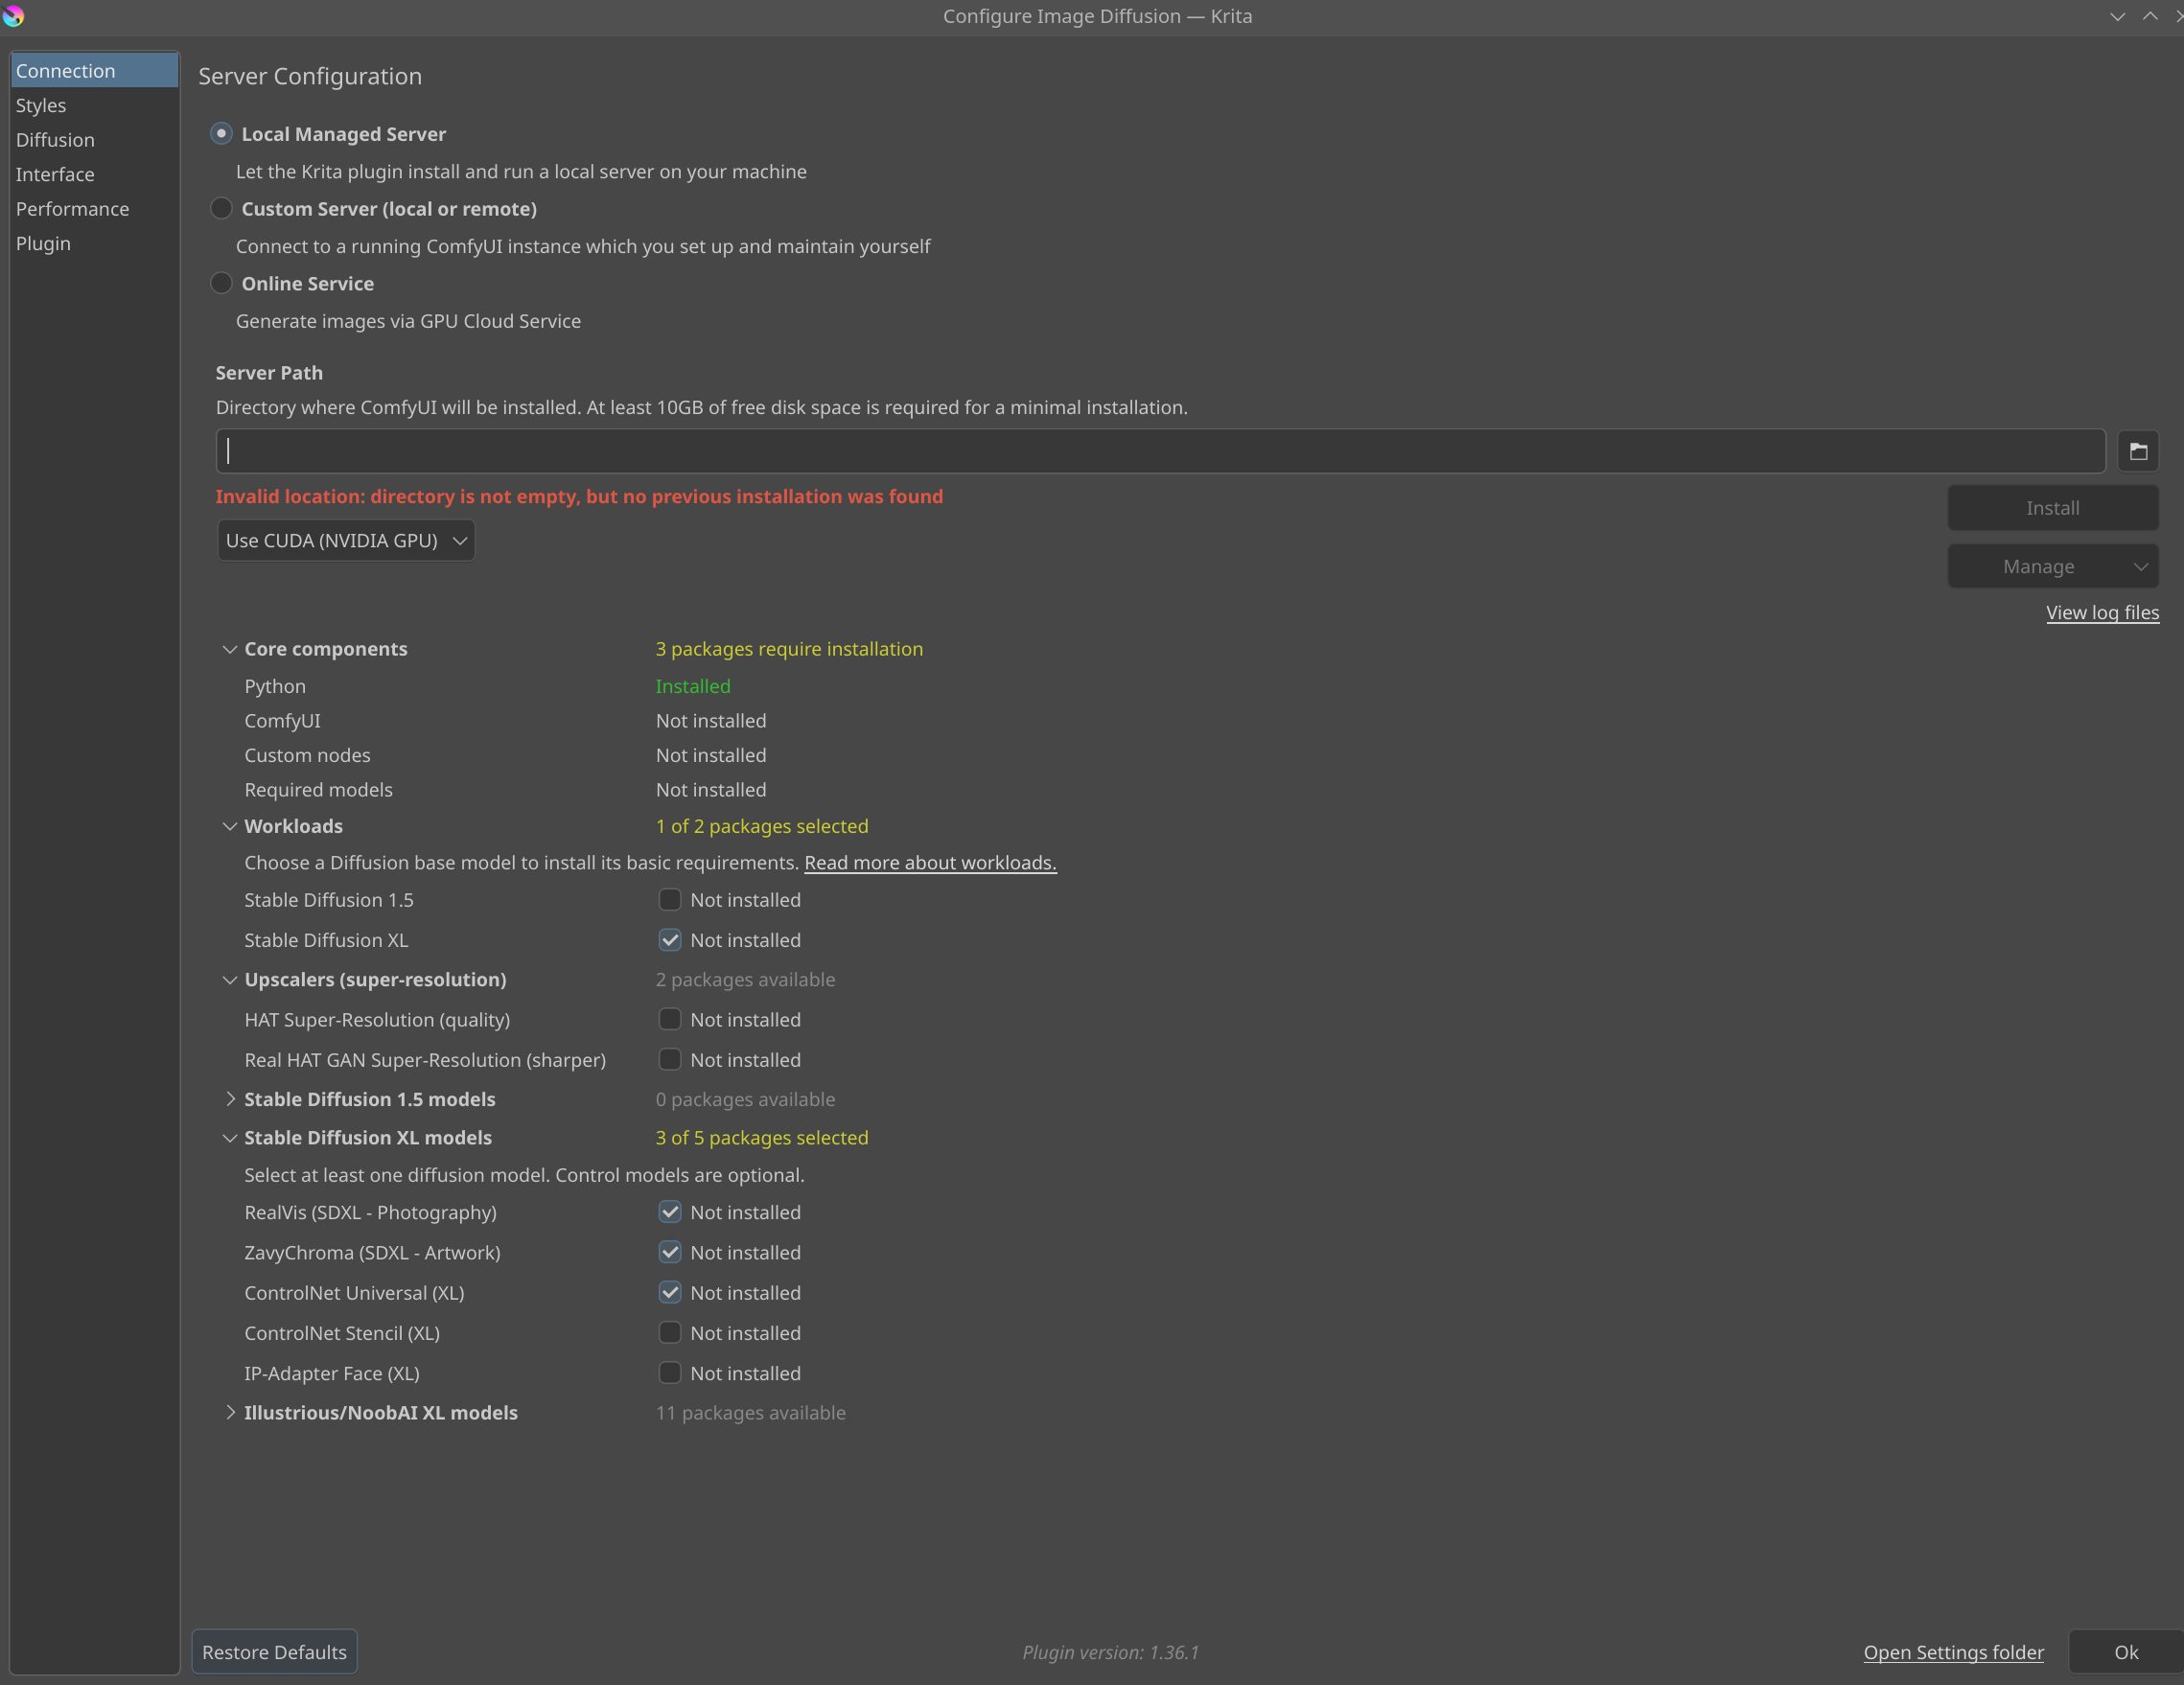Click "3 packages require installation" status text
This screenshot has height=1685, width=2184.
click(x=789, y=649)
